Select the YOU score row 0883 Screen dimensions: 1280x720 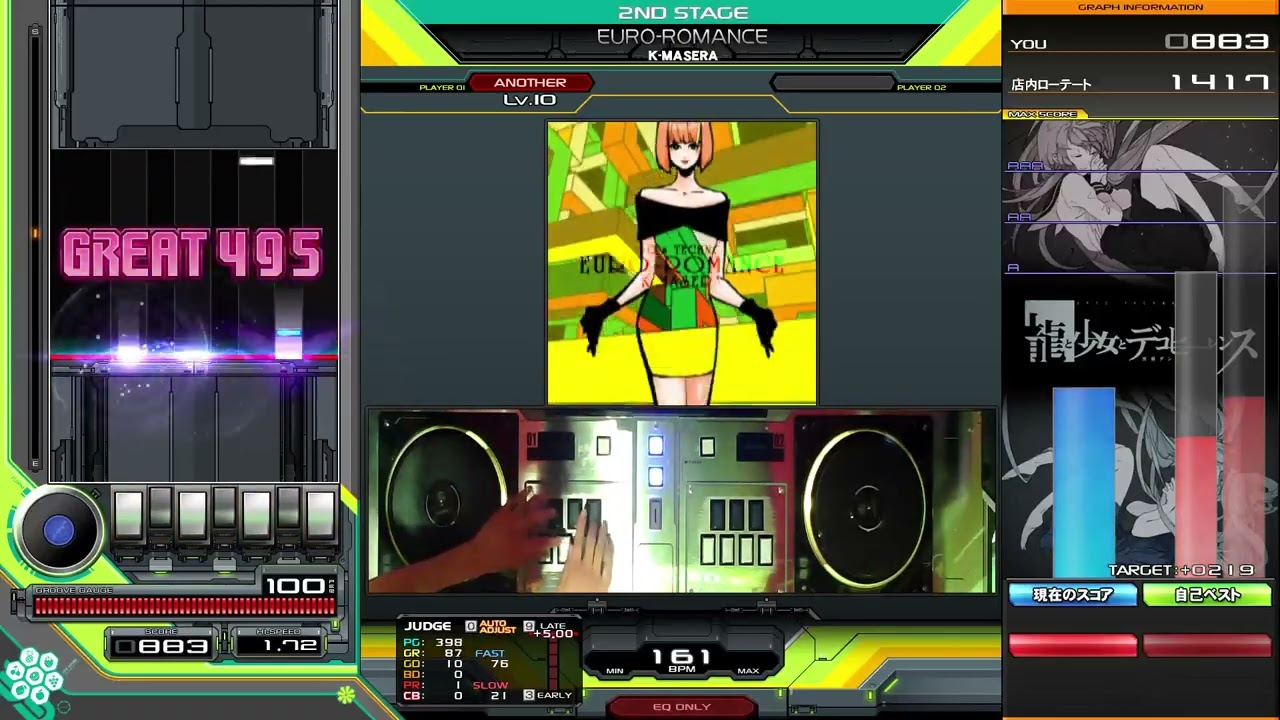[x=1140, y=43]
